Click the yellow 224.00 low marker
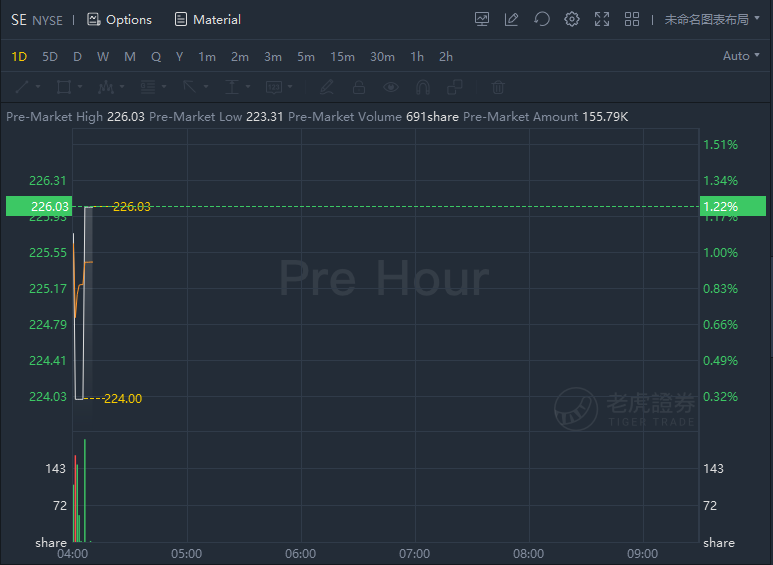Screen dimensions: 773x565 123,398
